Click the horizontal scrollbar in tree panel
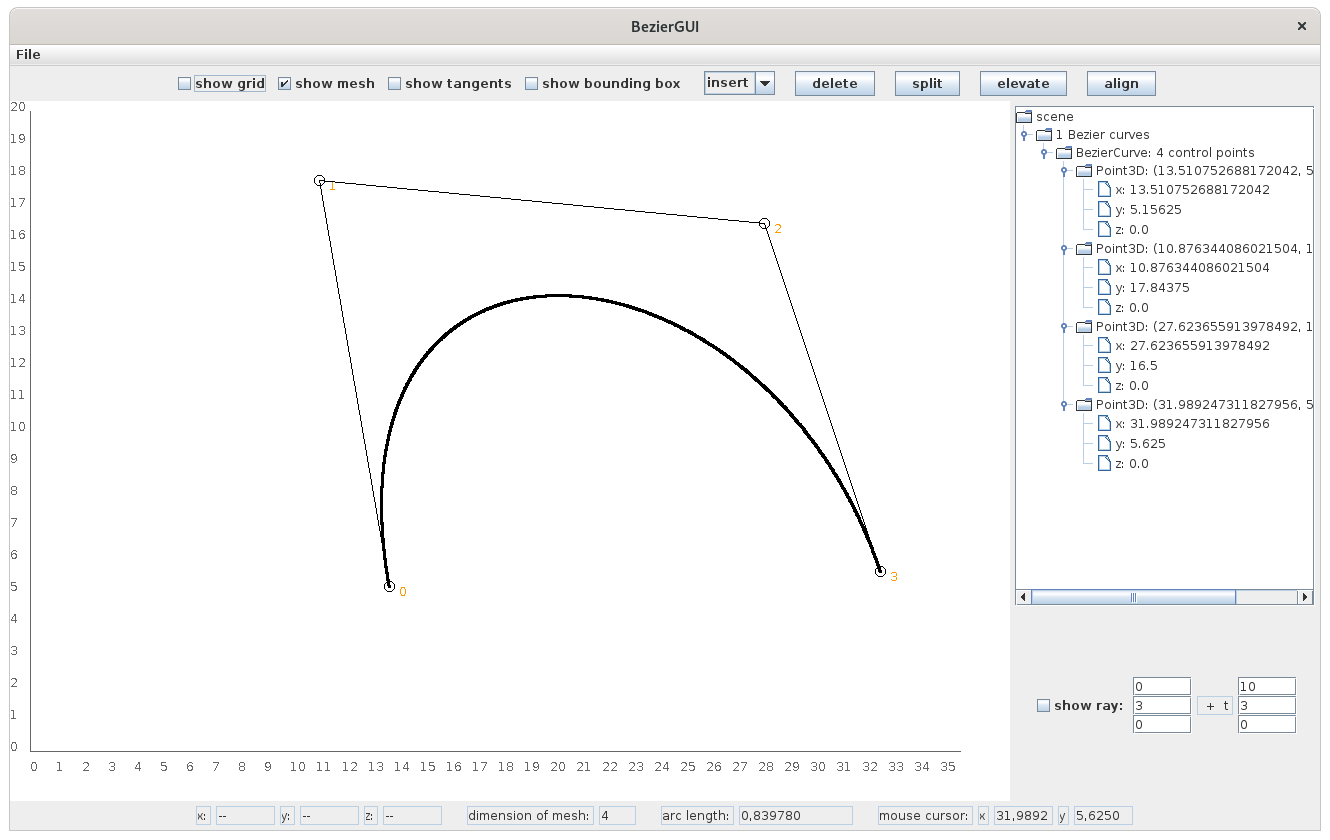 point(1133,597)
